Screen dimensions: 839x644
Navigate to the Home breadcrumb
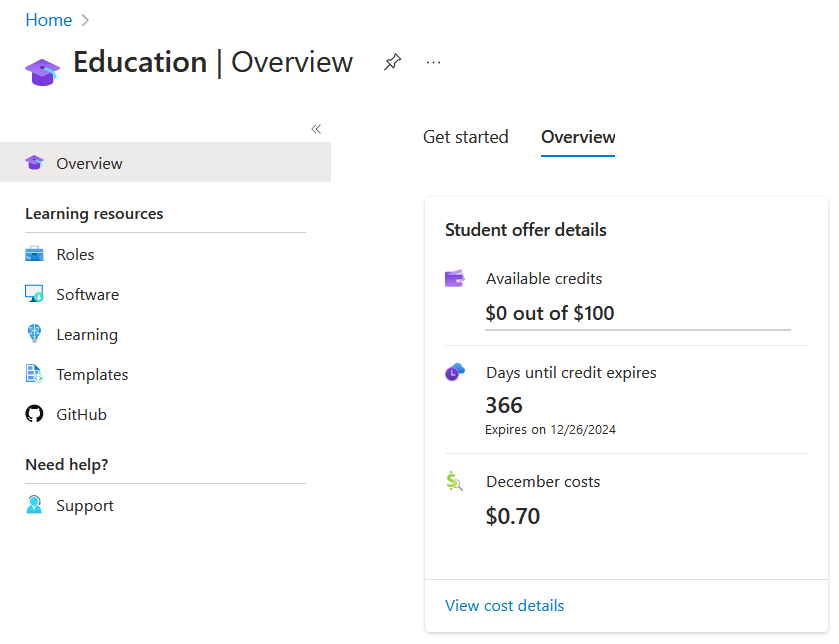(x=48, y=20)
